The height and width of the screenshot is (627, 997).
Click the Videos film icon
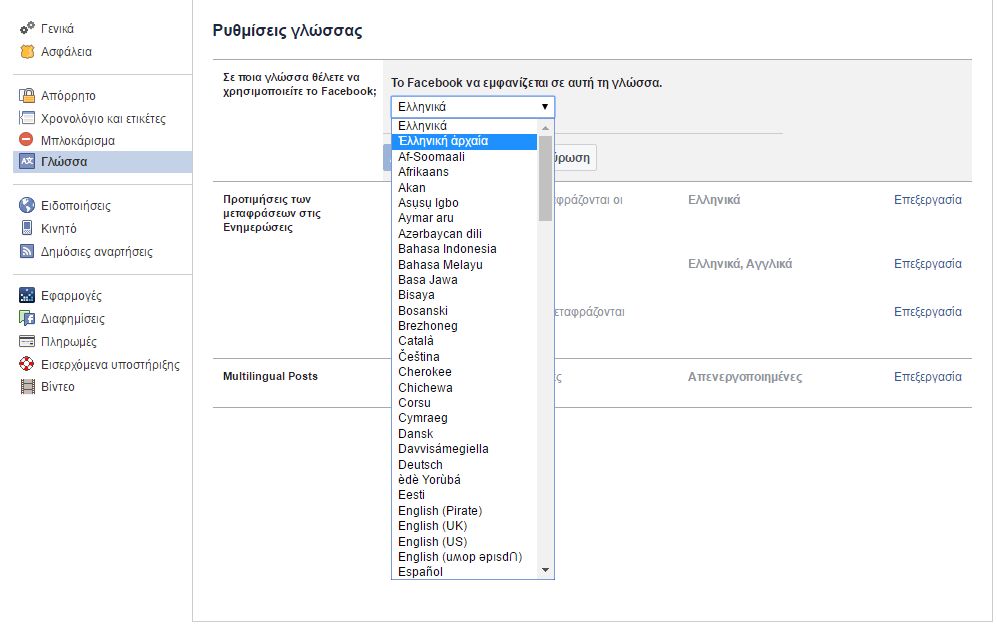pyautogui.click(x=28, y=387)
